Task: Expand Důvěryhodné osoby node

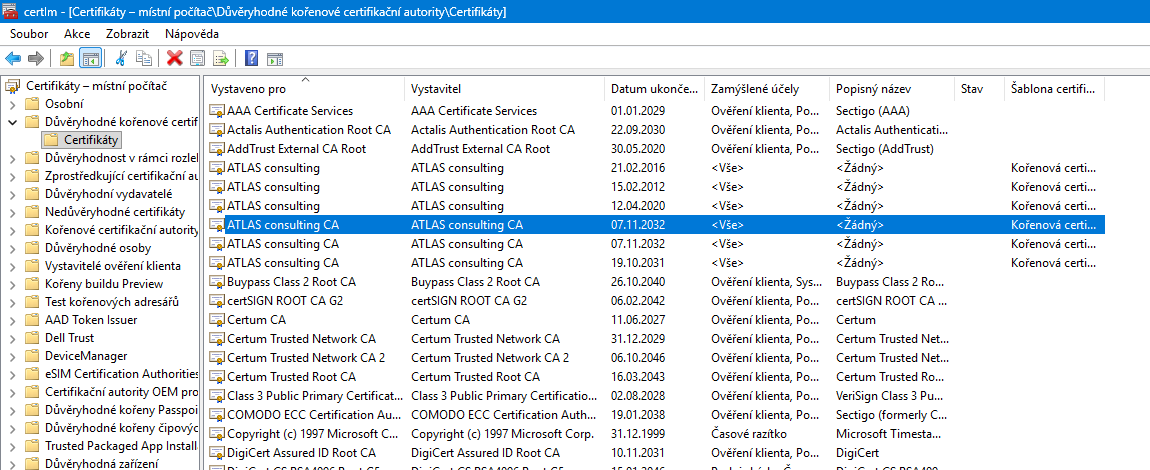Action: tap(12, 248)
